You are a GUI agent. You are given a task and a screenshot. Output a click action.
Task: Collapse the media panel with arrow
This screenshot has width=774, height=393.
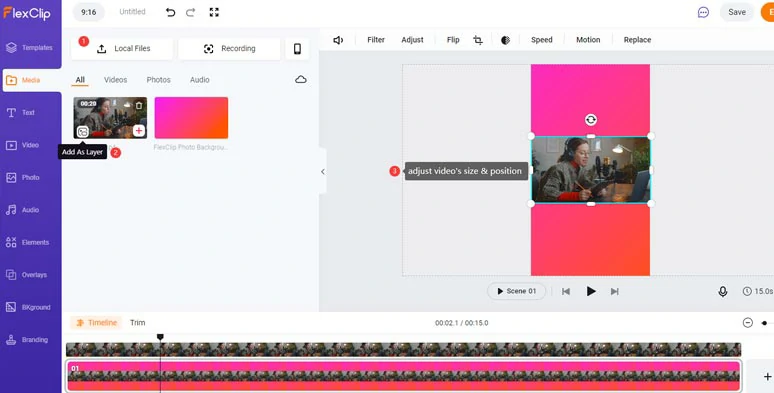pyautogui.click(x=323, y=172)
